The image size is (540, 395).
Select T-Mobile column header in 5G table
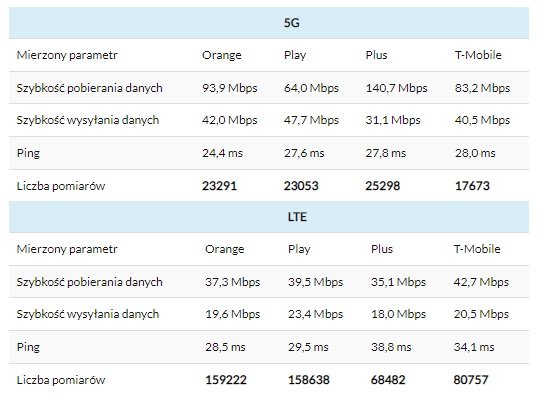pos(478,55)
